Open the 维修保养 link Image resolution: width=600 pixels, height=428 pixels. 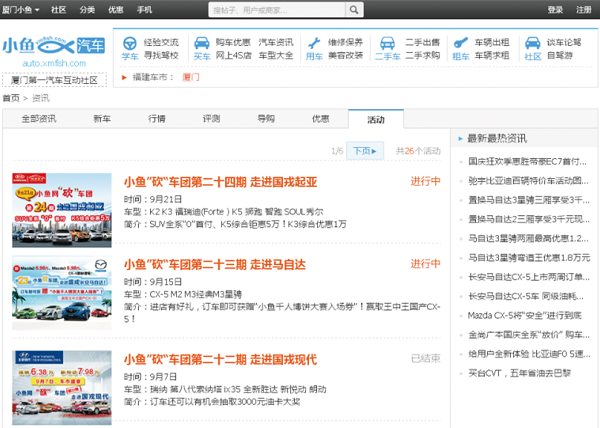tap(346, 42)
